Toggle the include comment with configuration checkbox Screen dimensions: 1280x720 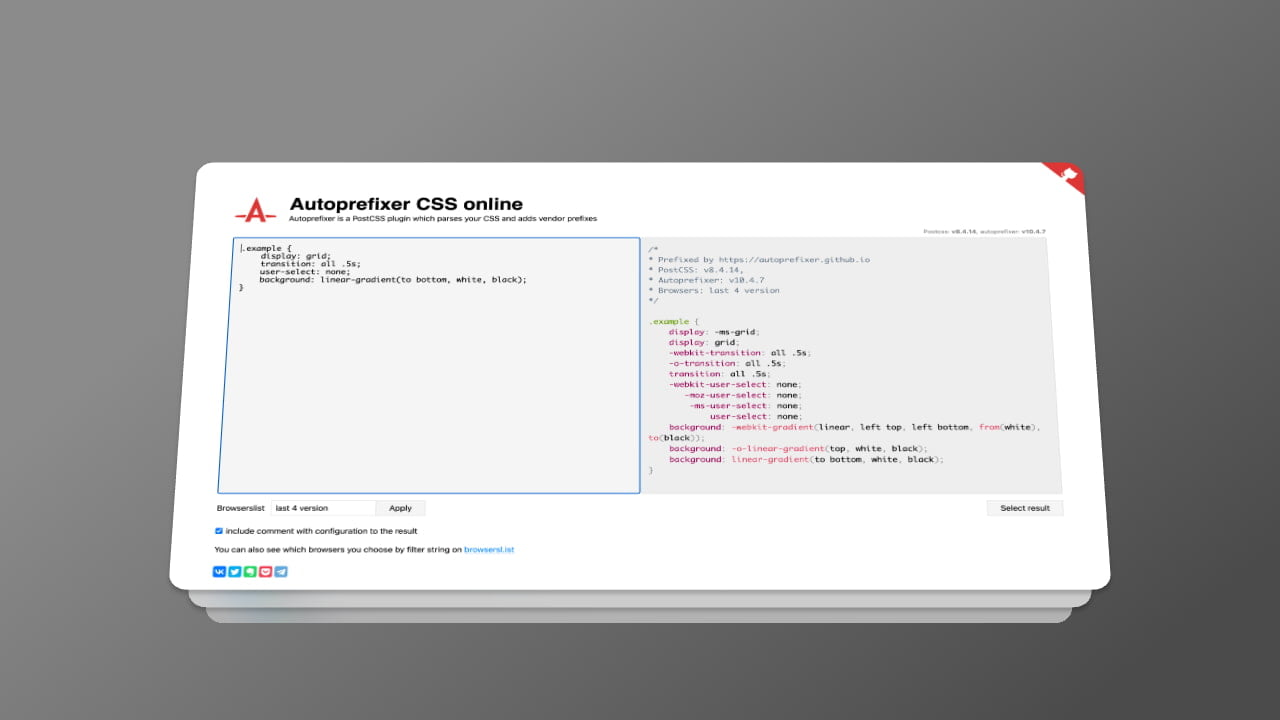[x=219, y=531]
